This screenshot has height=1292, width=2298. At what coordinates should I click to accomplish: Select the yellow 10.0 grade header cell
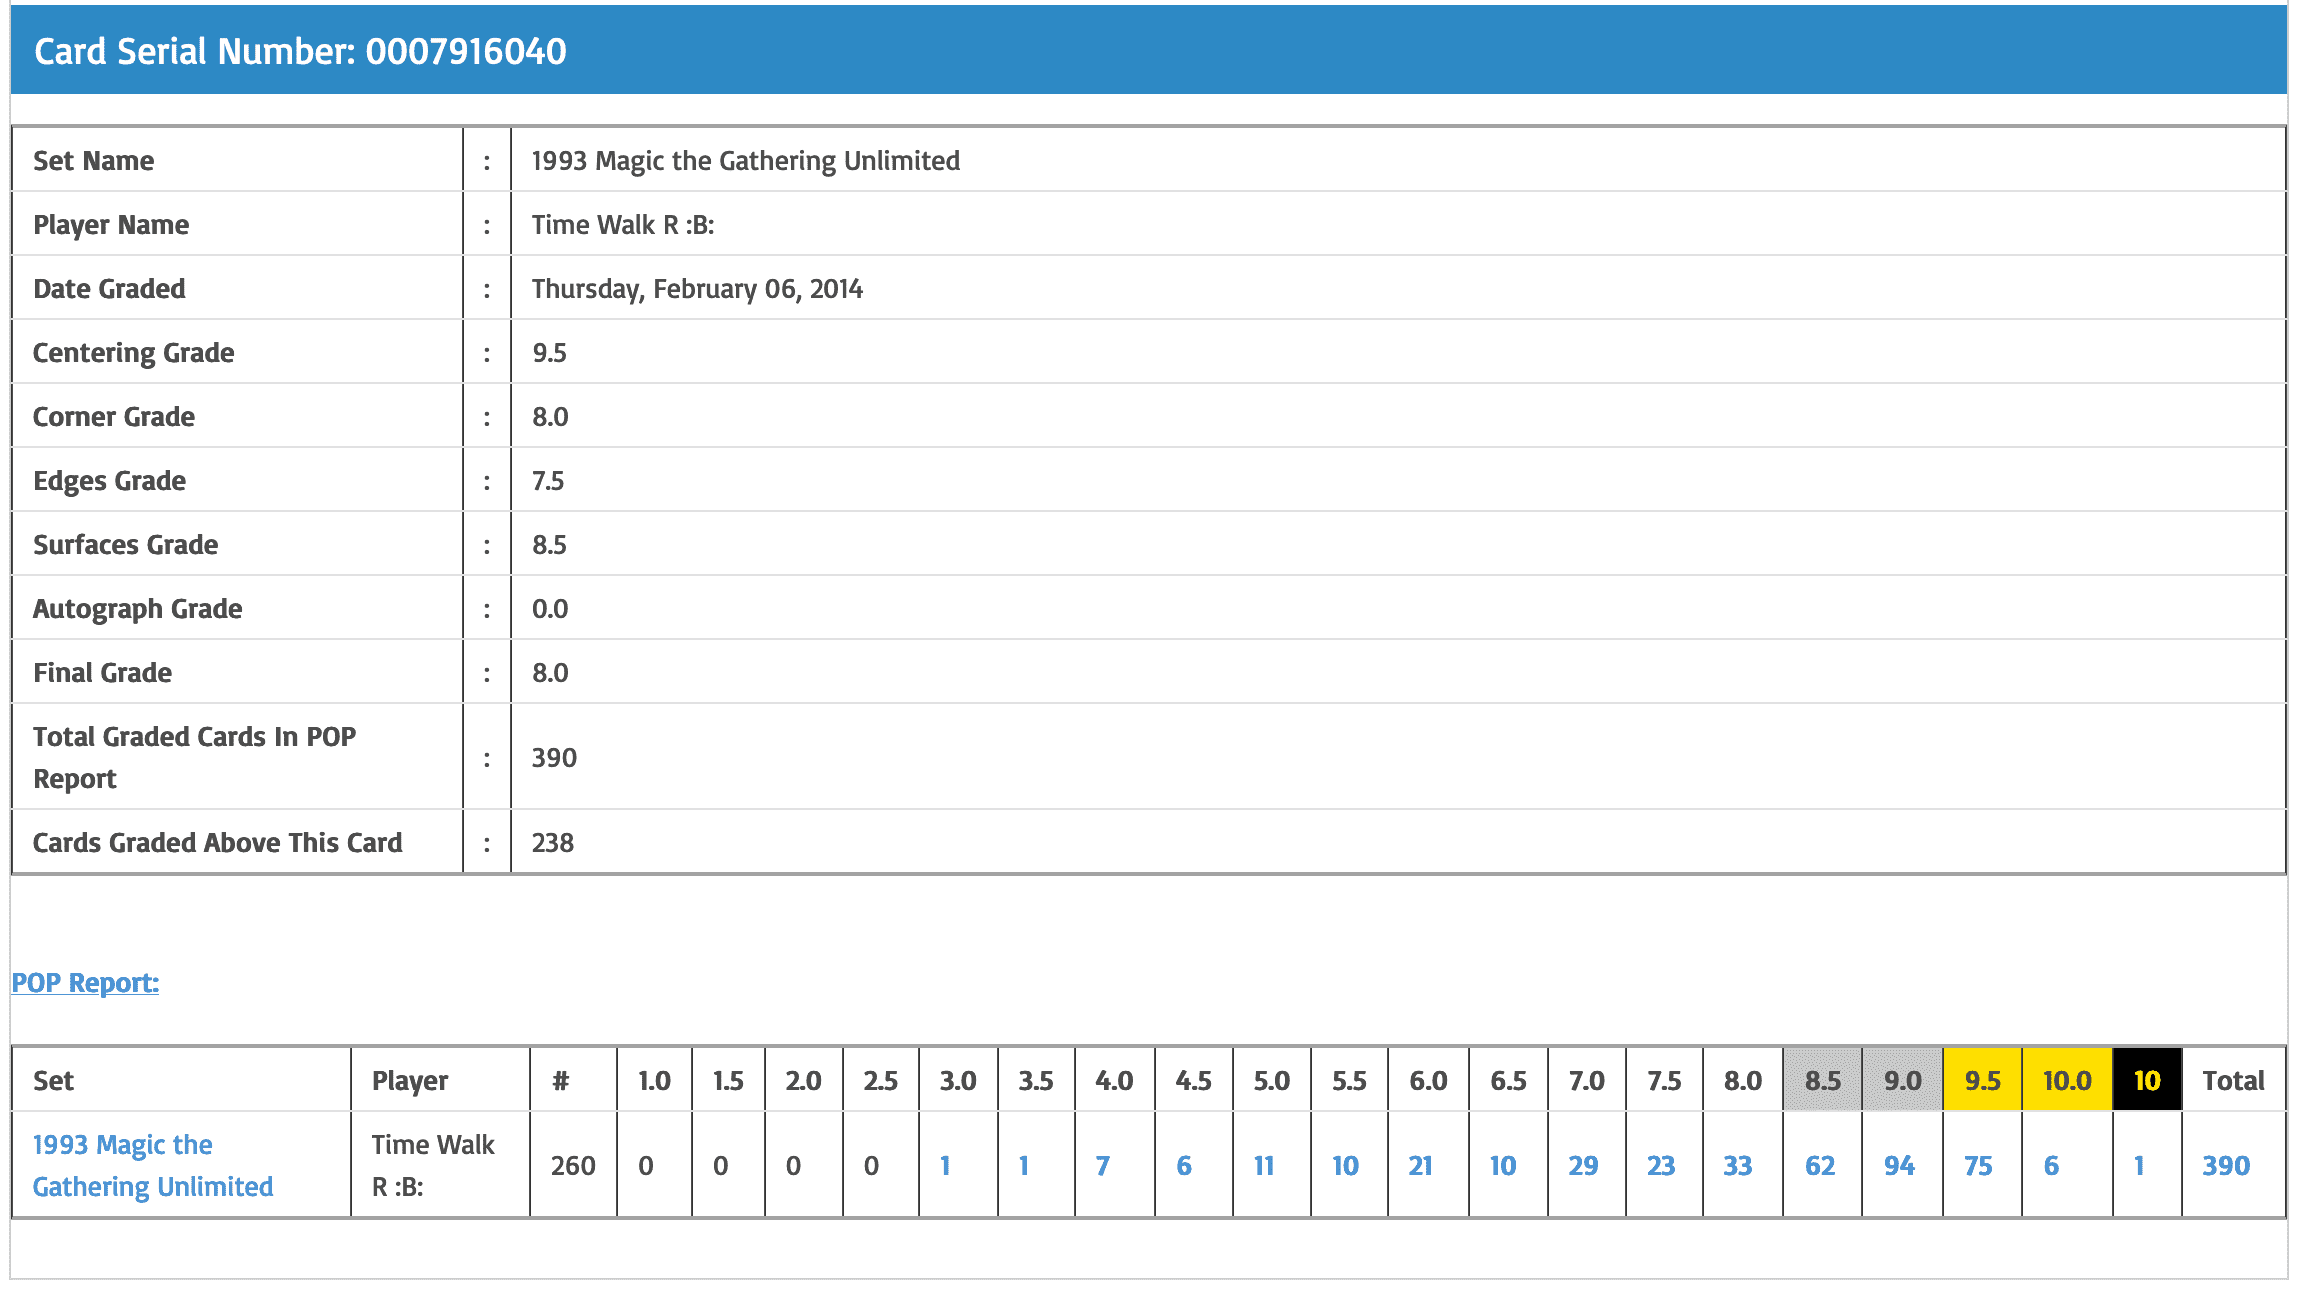2067,1080
